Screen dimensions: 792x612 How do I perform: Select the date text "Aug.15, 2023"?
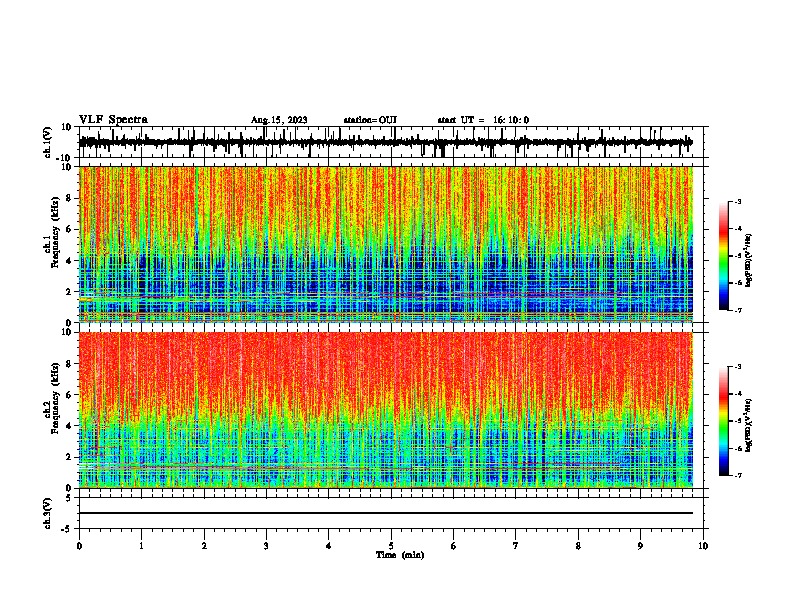pos(279,120)
